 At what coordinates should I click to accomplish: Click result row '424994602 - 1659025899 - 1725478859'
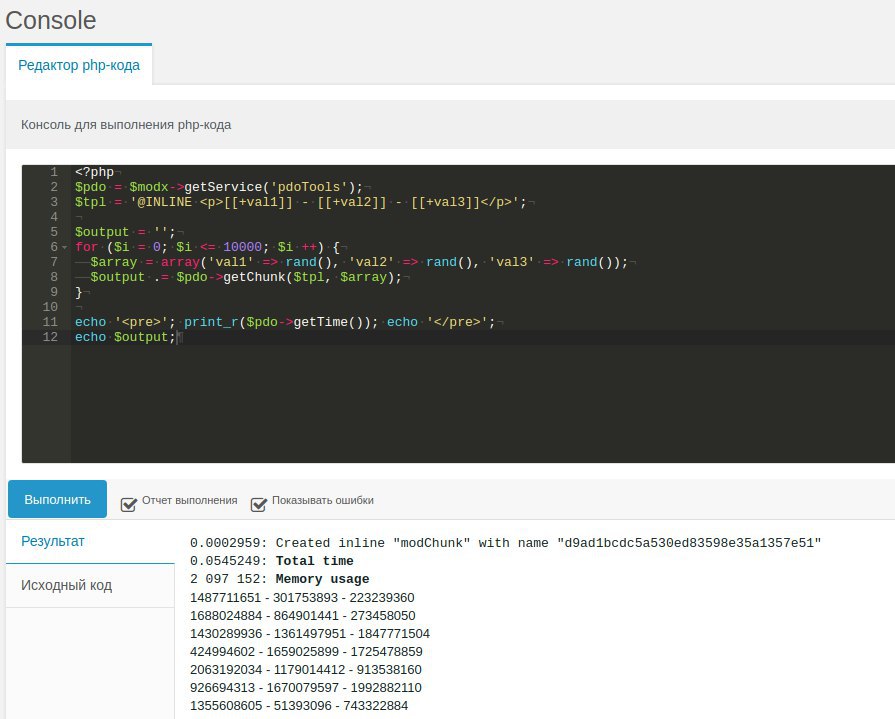(307, 652)
